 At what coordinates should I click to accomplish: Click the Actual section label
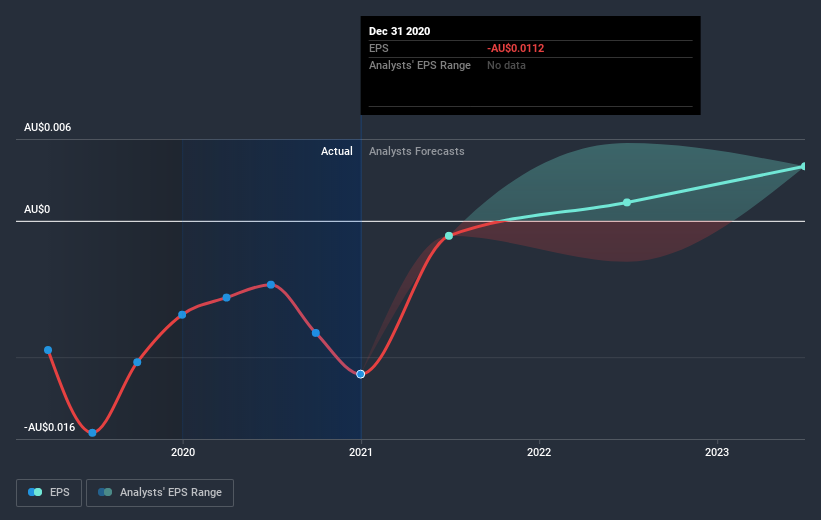[337, 151]
